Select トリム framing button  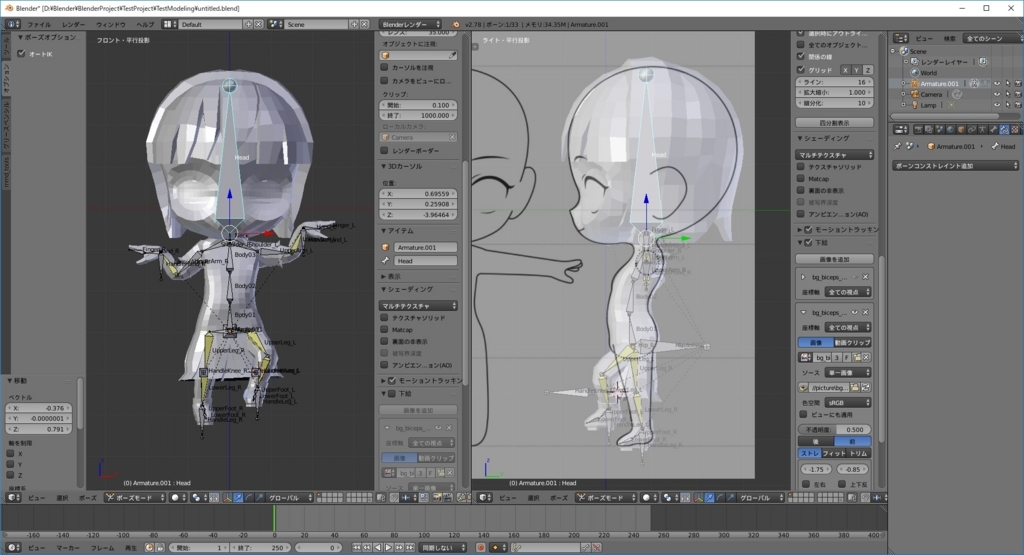click(859, 453)
